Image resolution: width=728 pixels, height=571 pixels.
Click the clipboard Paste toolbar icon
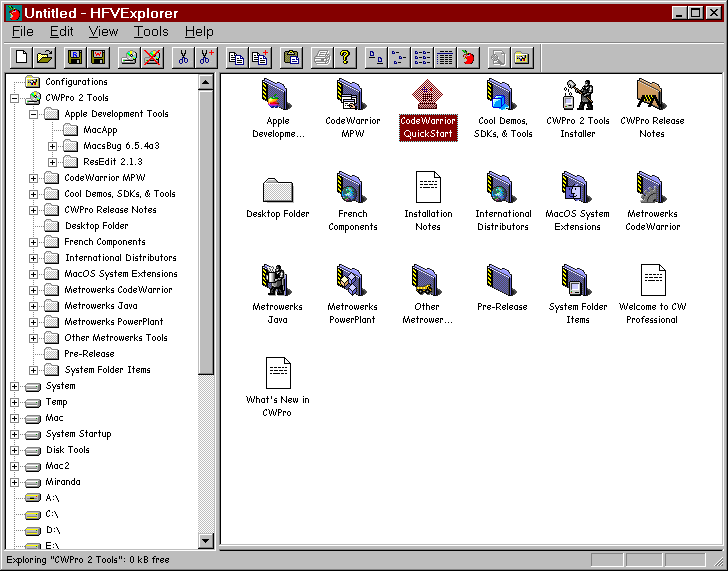tap(291, 58)
